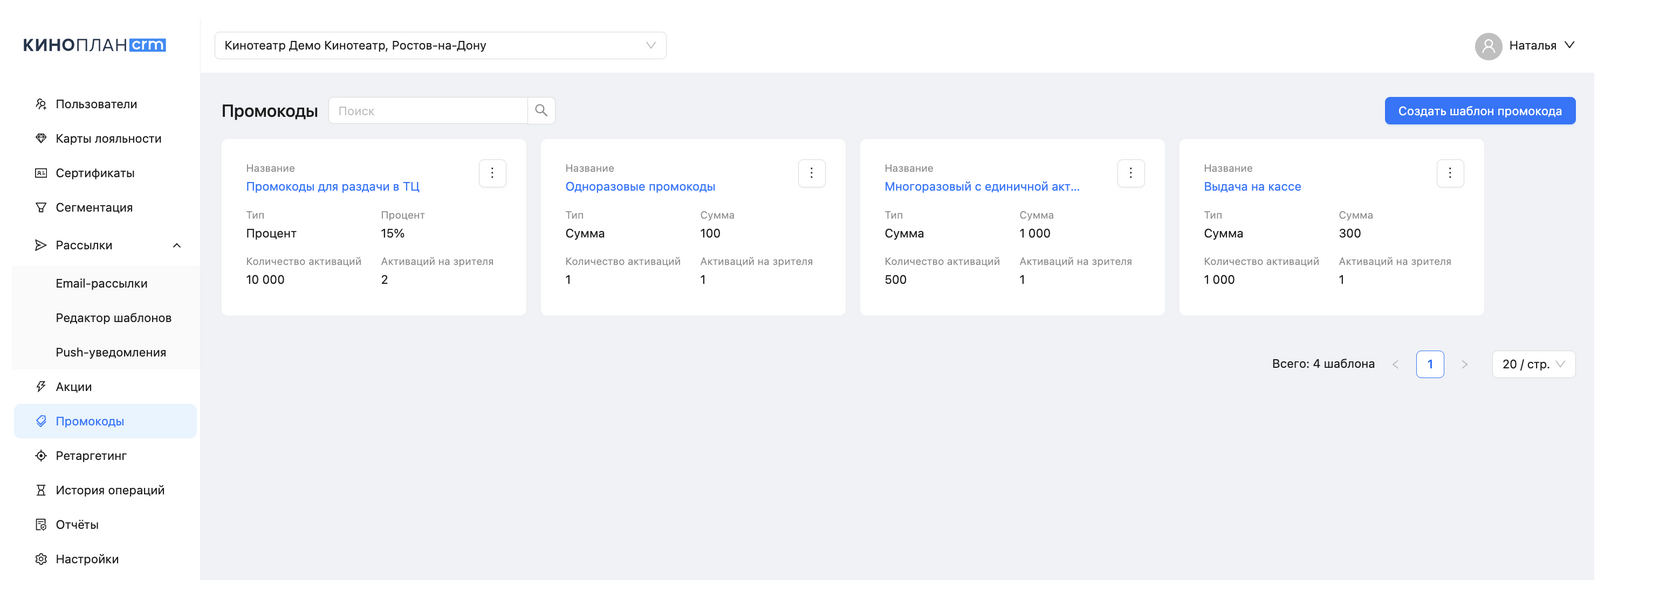This screenshot has width=1680, height=608.
Task: Click Создать шаблон промокода button
Action: point(1479,111)
